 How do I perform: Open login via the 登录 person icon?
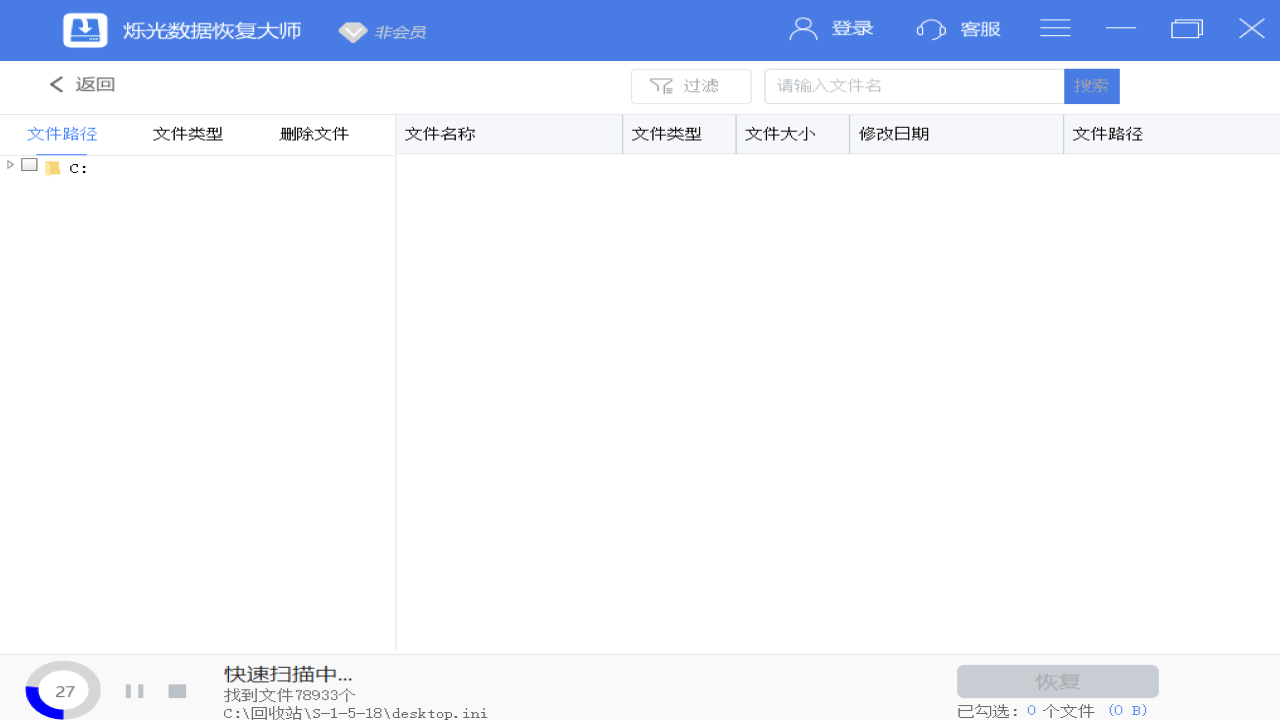pos(803,28)
